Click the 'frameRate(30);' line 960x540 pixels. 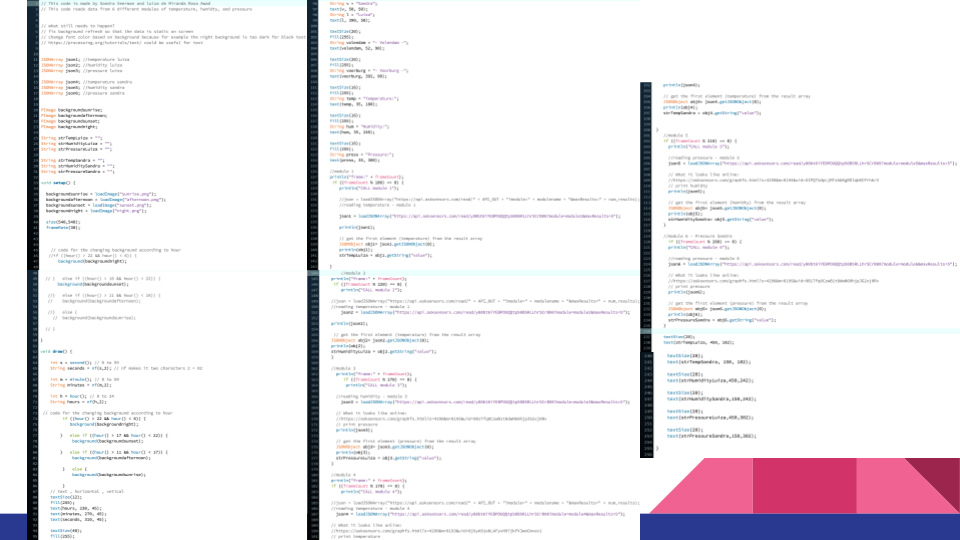(62, 228)
